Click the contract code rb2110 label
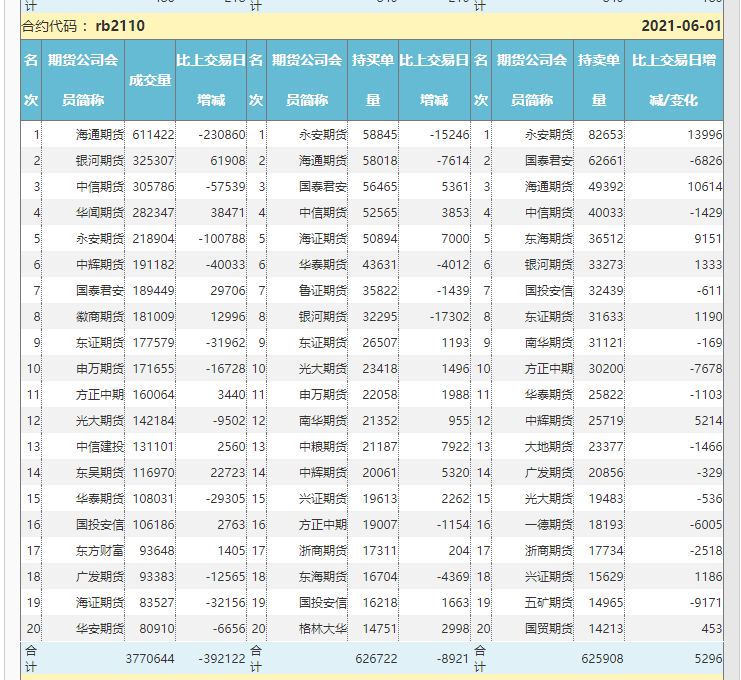The width and height of the screenshot is (741, 680). [119, 26]
